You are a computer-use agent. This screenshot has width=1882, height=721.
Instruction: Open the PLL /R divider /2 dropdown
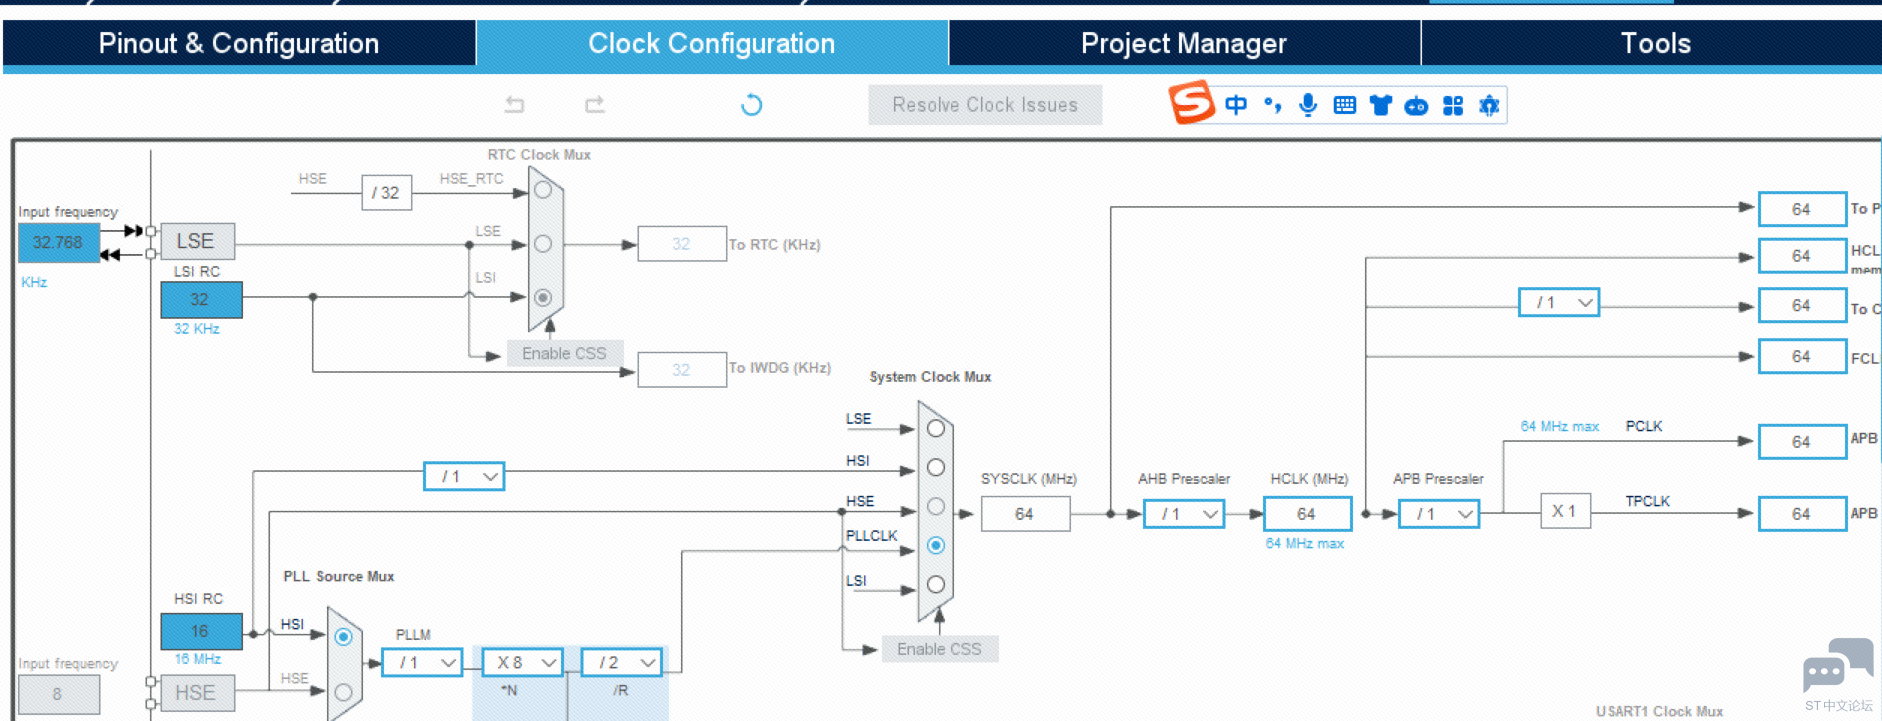[622, 662]
